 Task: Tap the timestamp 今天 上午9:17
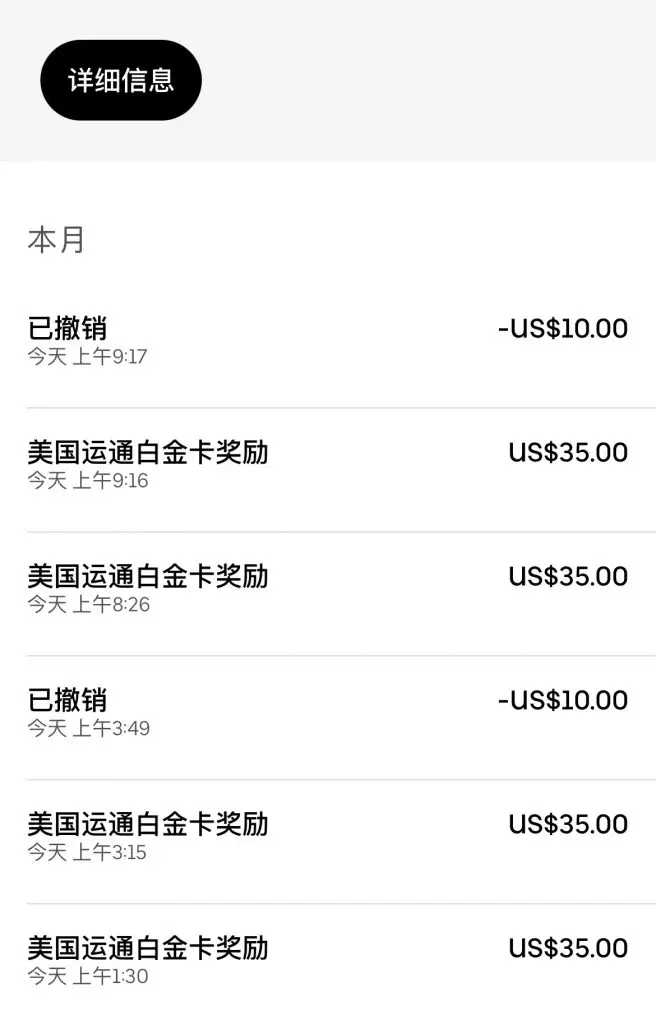[84, 356]
